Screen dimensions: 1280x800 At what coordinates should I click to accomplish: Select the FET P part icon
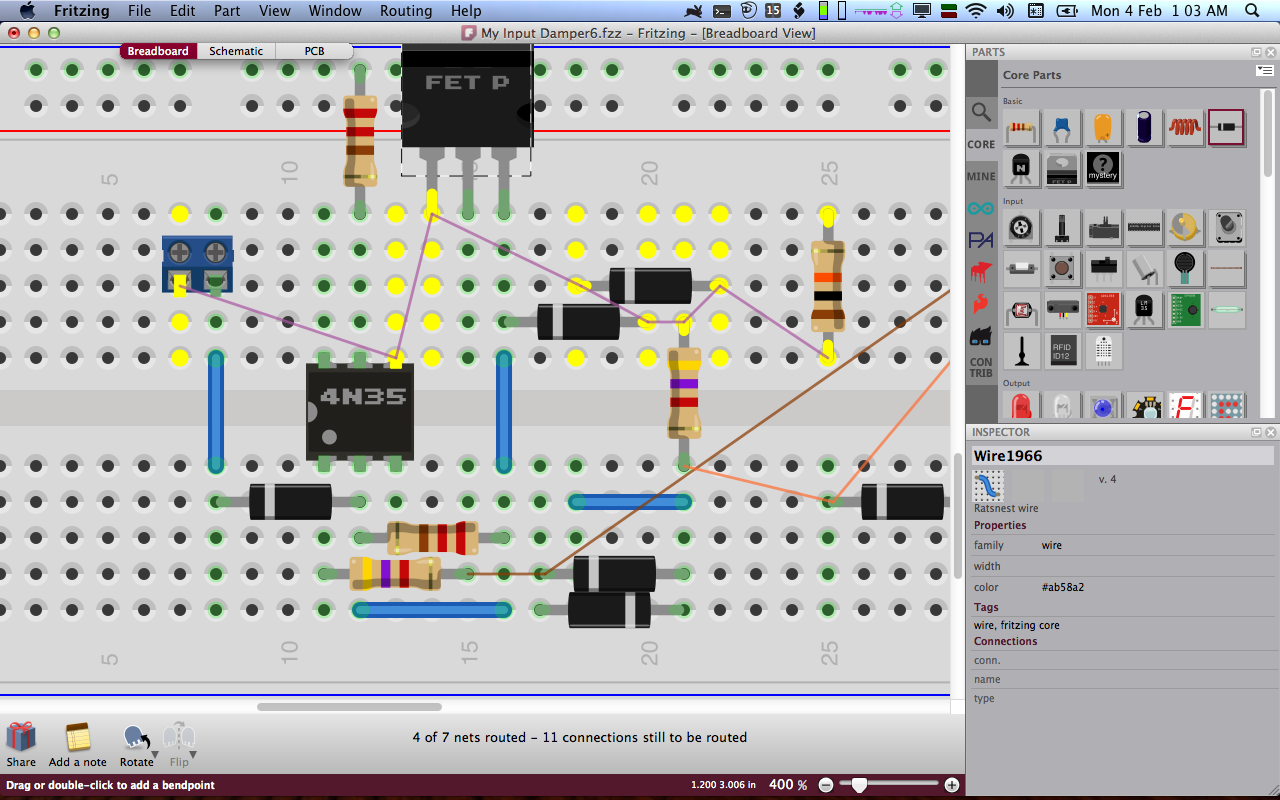pos(1062,168)
